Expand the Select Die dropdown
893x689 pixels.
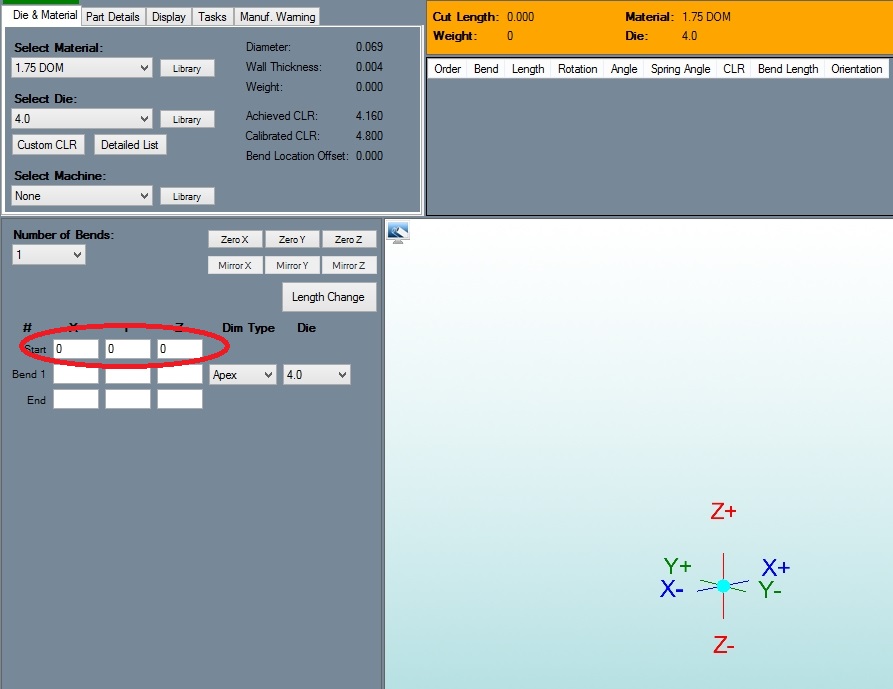click(x=82, y=119)
